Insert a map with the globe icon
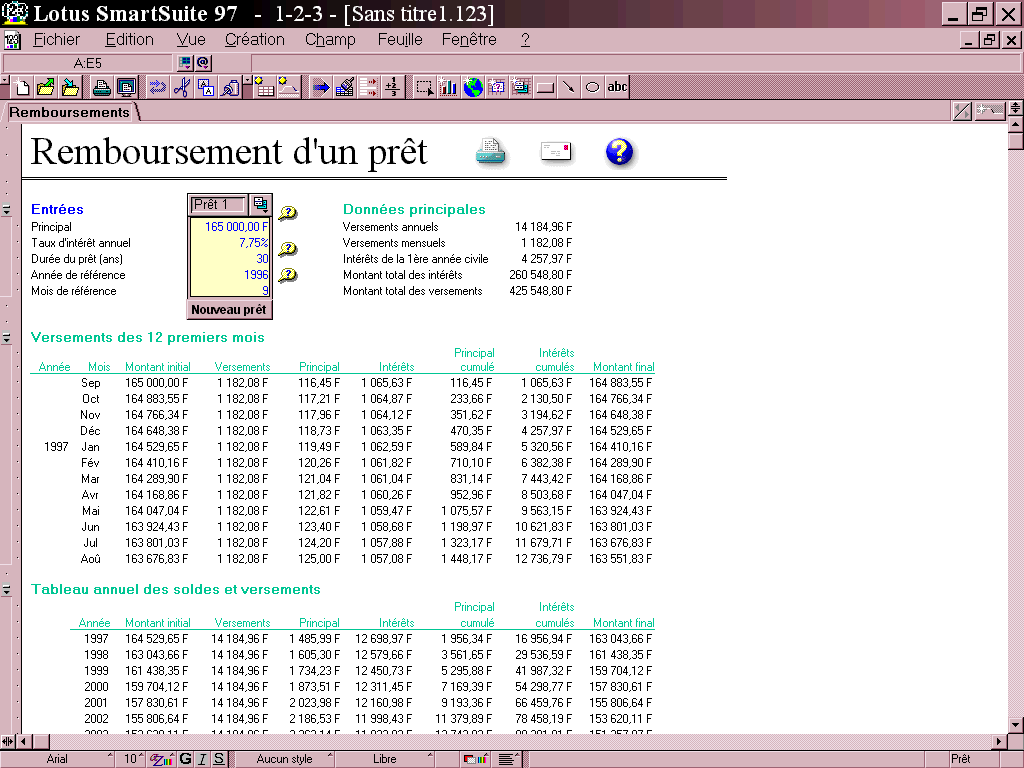 473,87
